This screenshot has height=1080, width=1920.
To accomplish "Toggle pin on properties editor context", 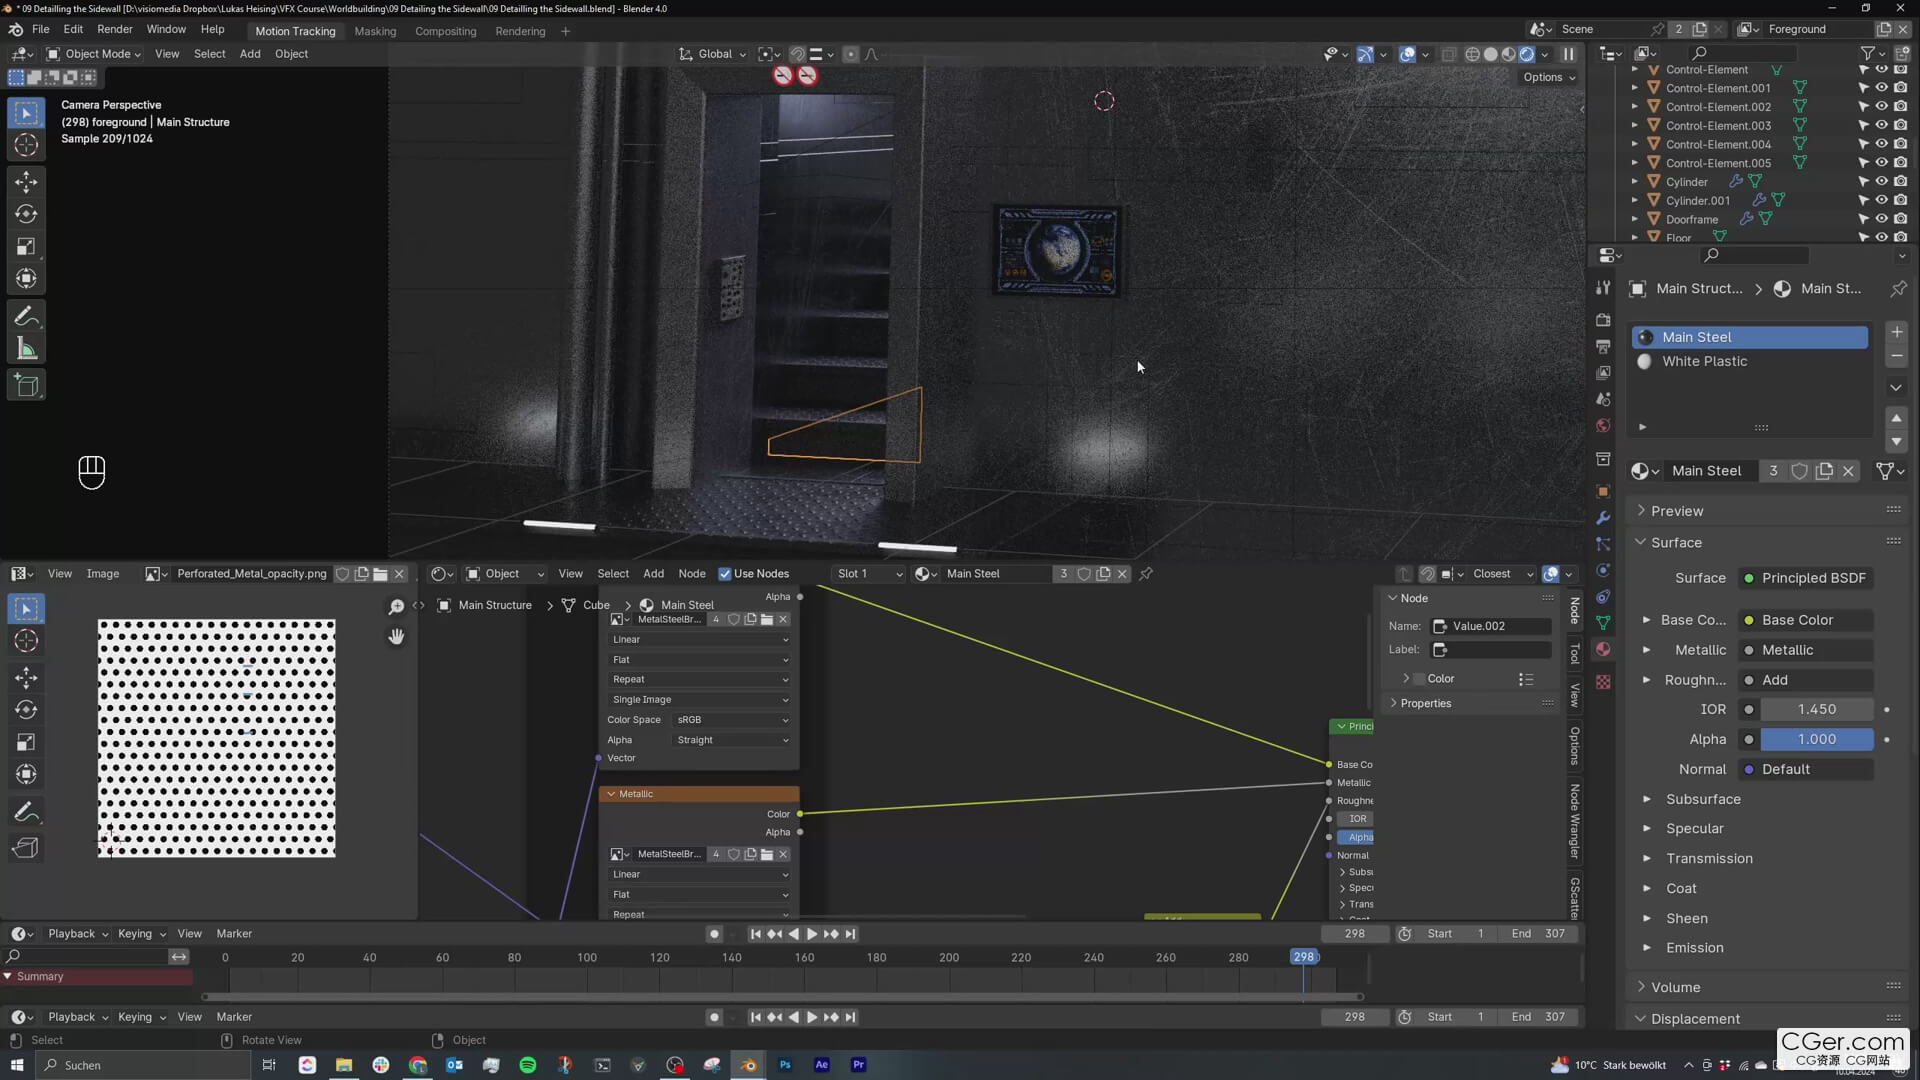I will pos(1898,289).
